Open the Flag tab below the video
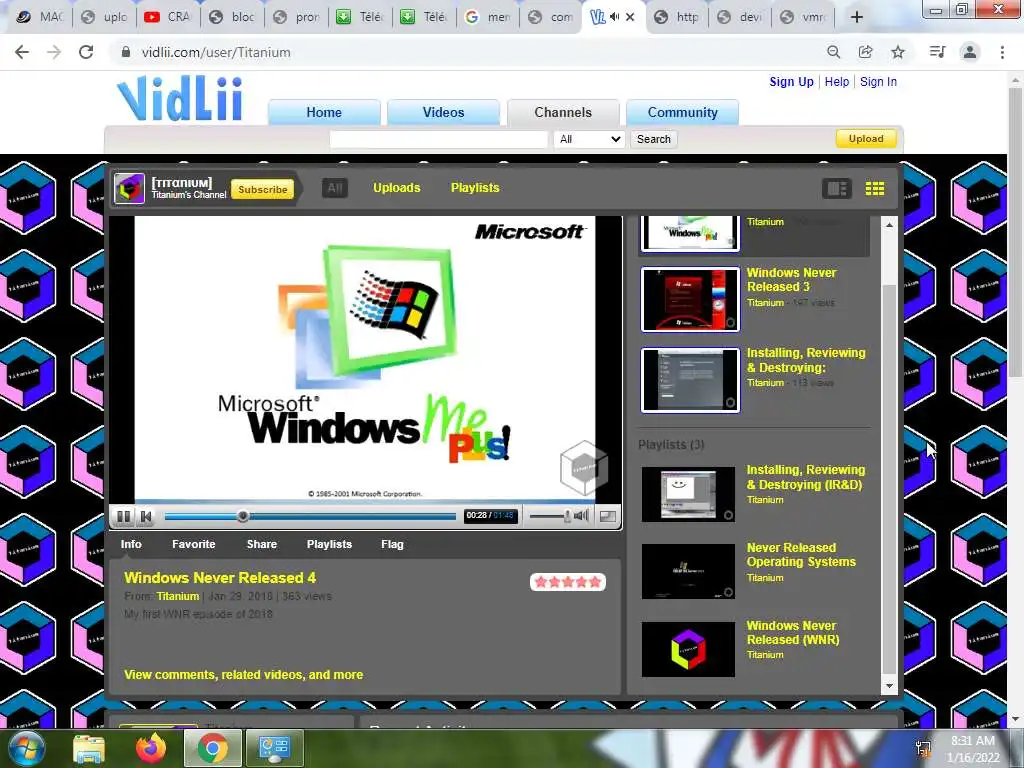 tap(392, 544)
